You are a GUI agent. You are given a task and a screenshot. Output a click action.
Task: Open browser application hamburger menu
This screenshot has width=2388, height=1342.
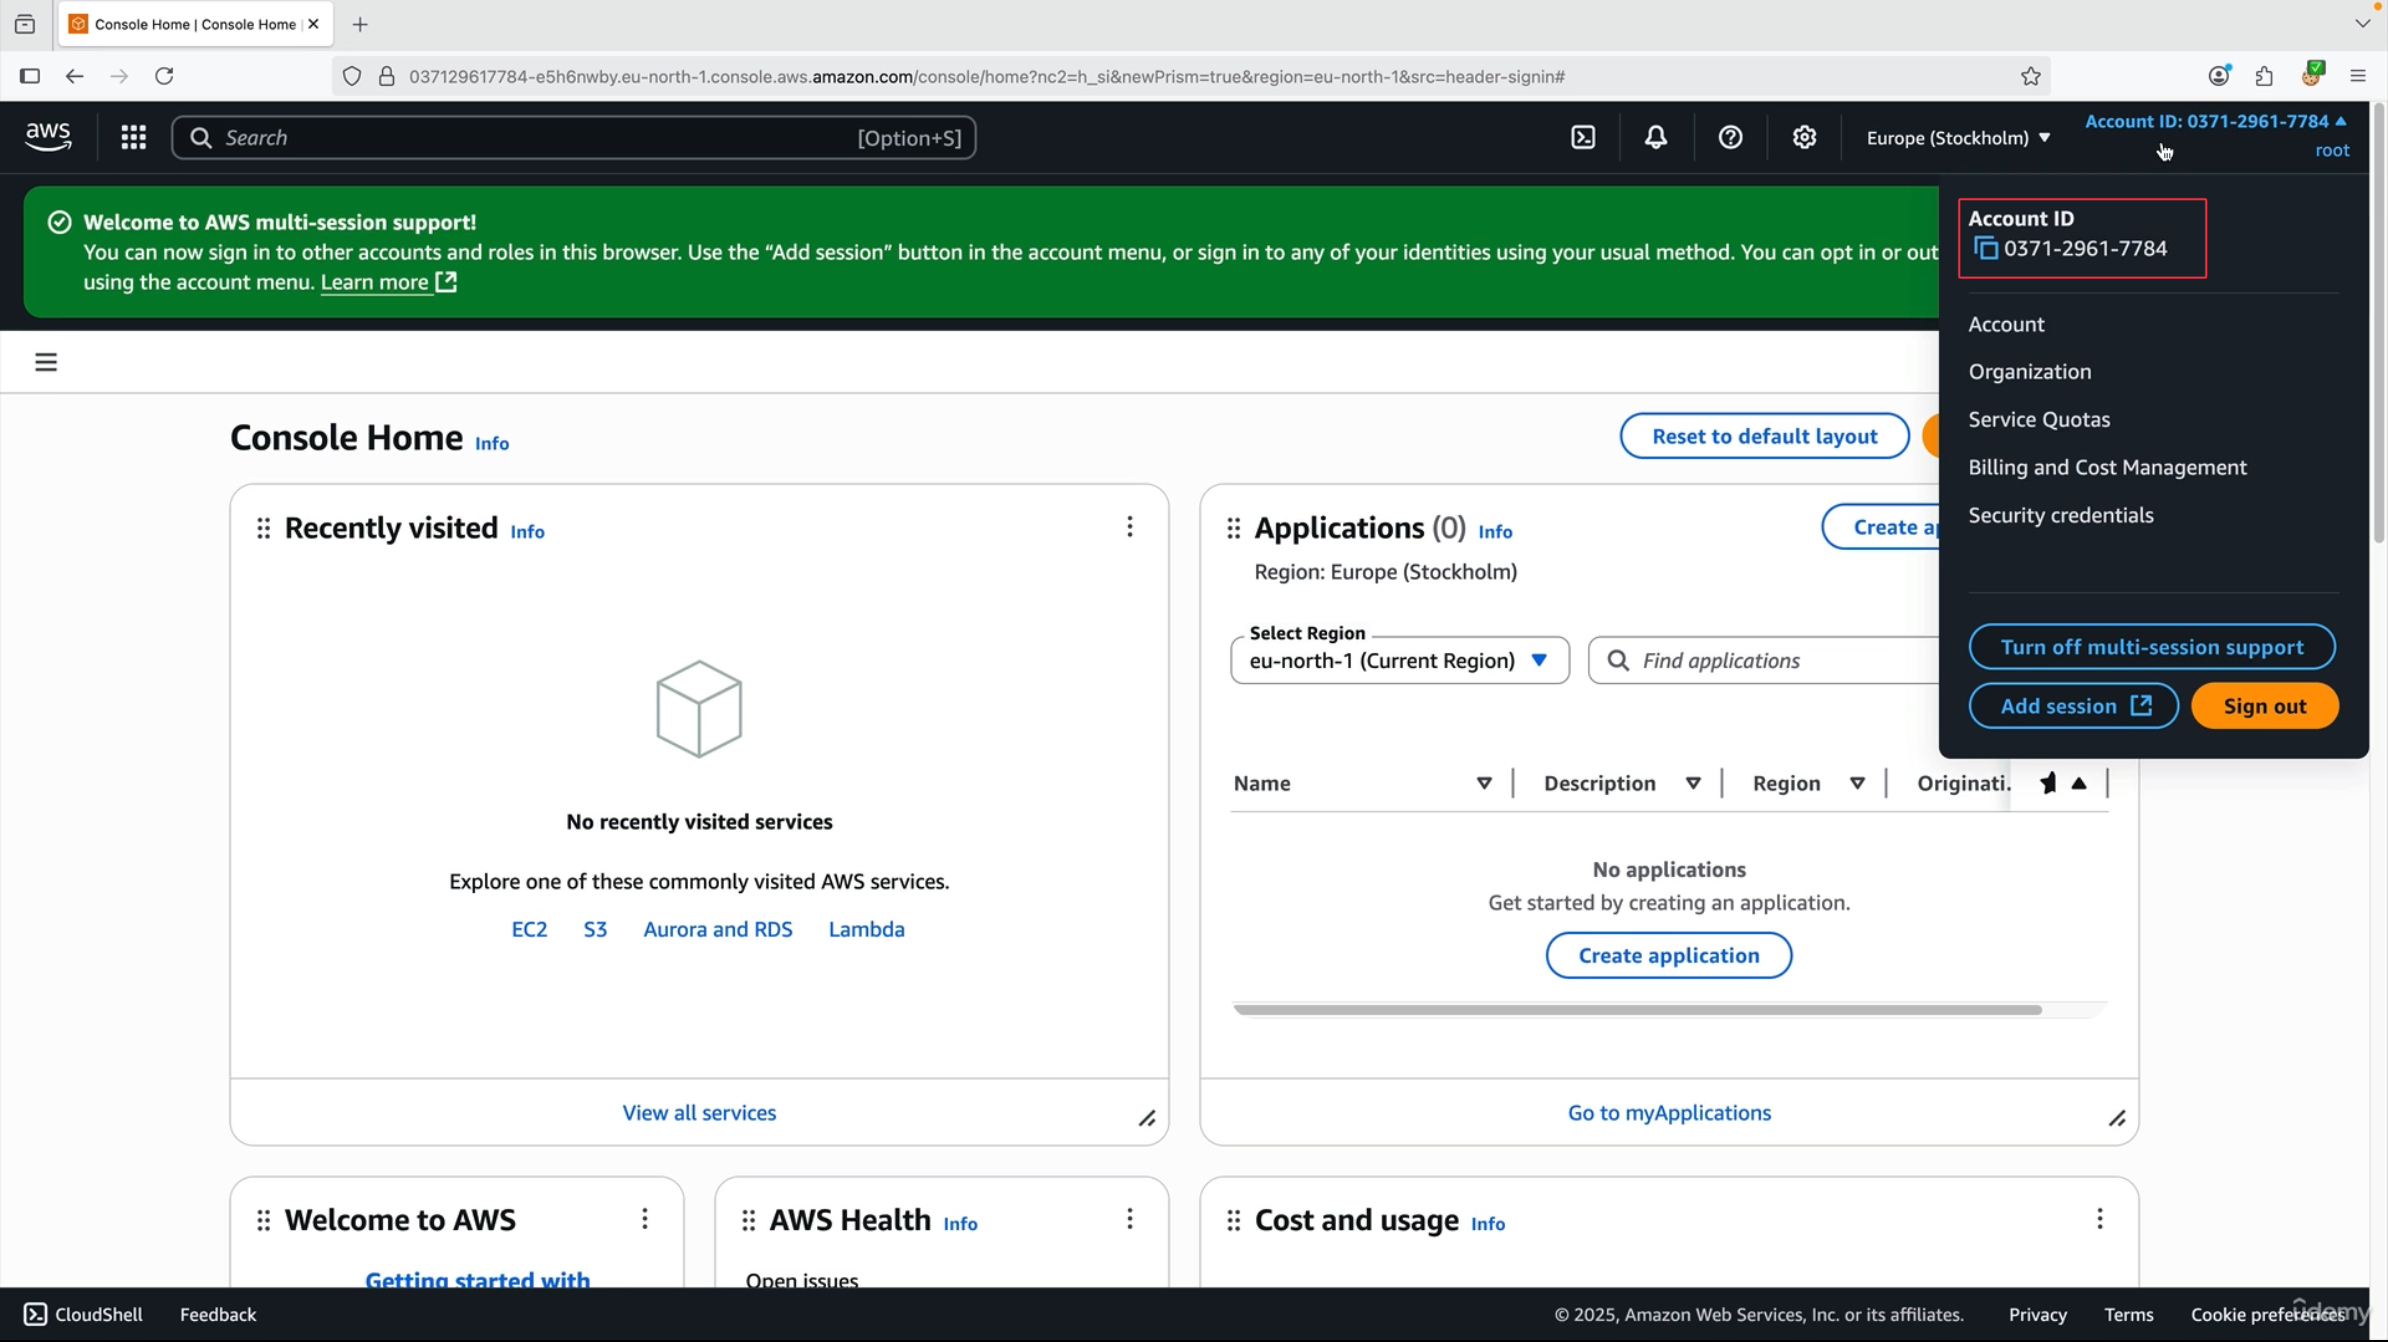pyautogui.click(x=2358, y=76)
